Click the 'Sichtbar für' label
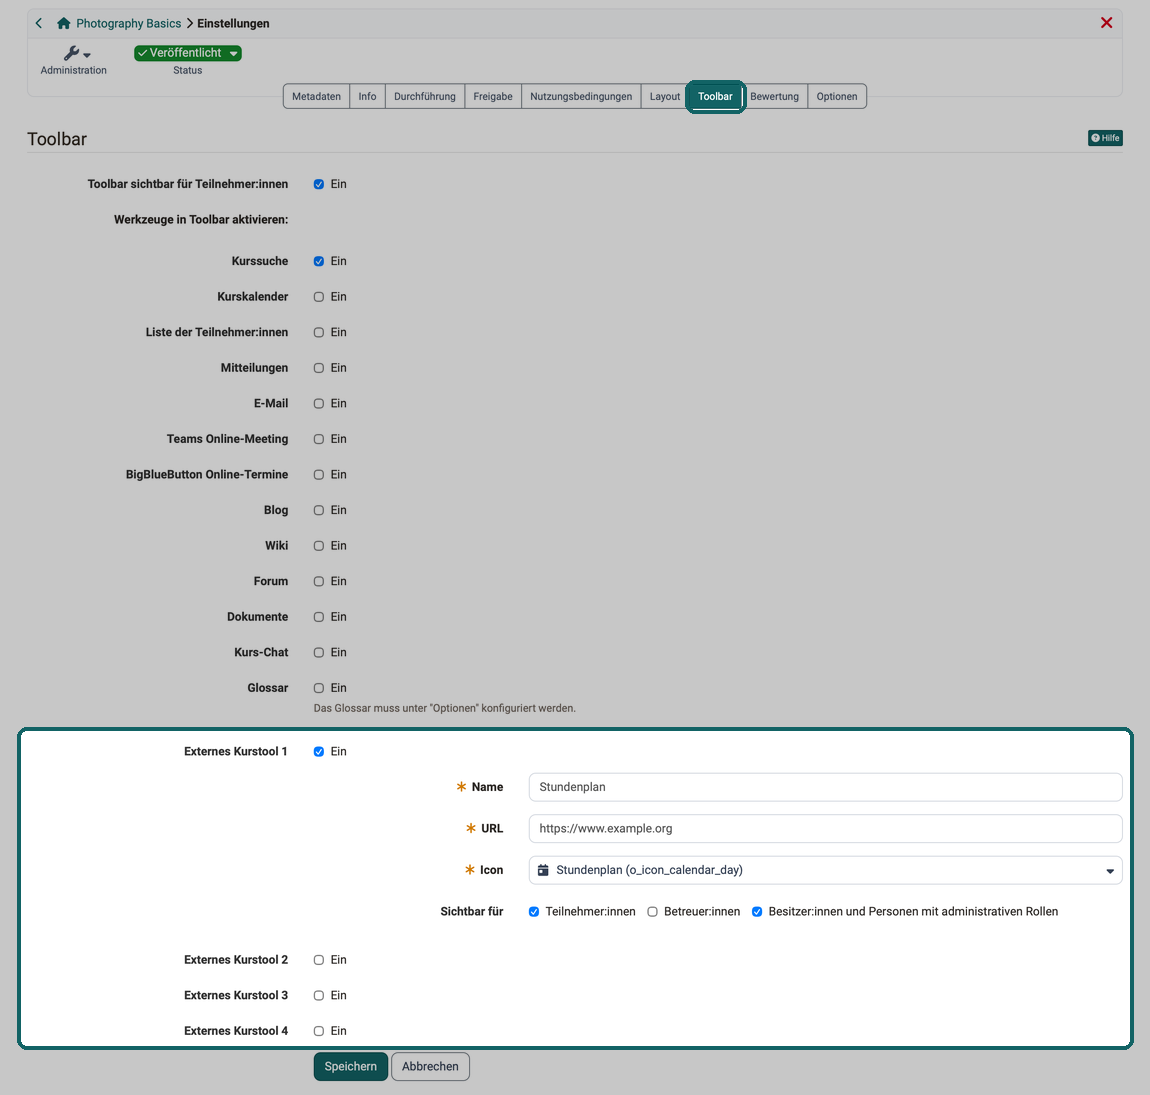This screenshot has width=1150, height=1095. click(472, 912)
